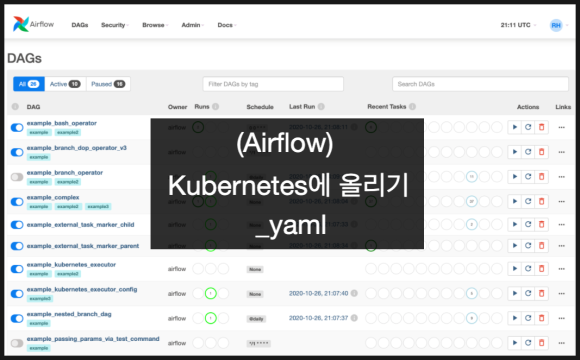Viewport: 580px width, 360px height.
Task: Open links menu for example_bash_operator
Action: point(562,127)
